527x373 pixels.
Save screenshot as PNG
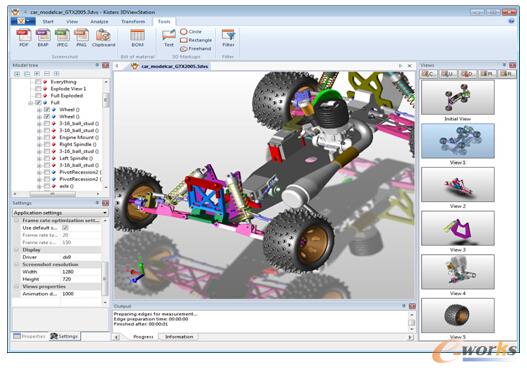81,38
